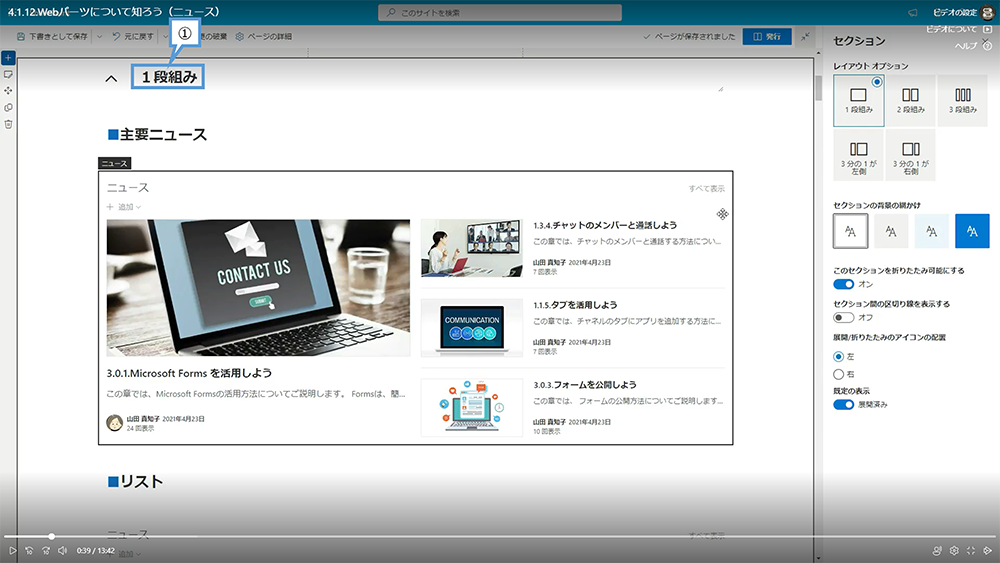This screenshot has width=1000, height=563.
Task: Open チャットのメンバーと通話しよう article
Action: [x=605, y=226]
